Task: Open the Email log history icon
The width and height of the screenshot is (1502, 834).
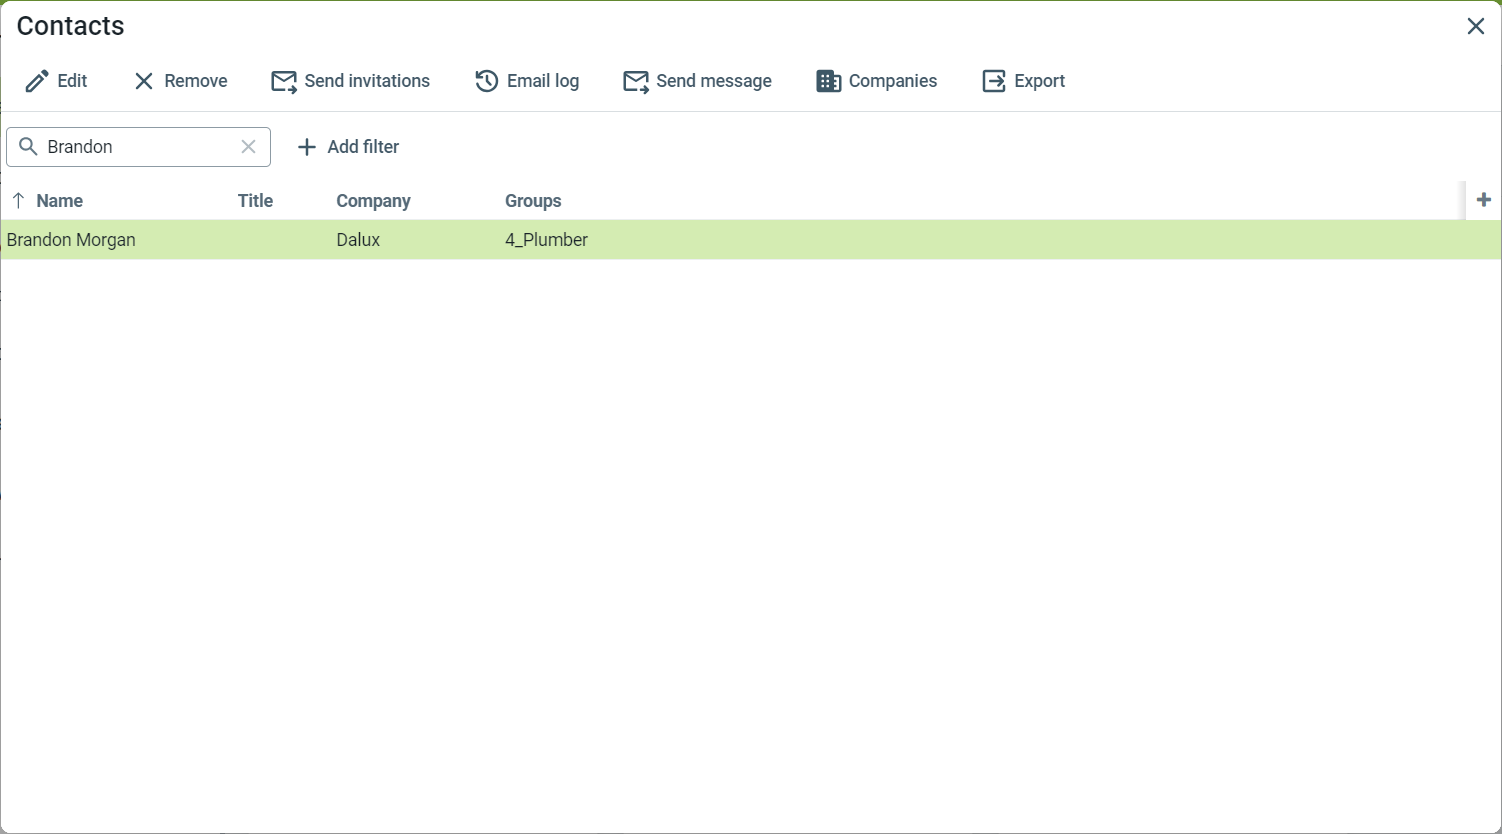Action: 487,82
